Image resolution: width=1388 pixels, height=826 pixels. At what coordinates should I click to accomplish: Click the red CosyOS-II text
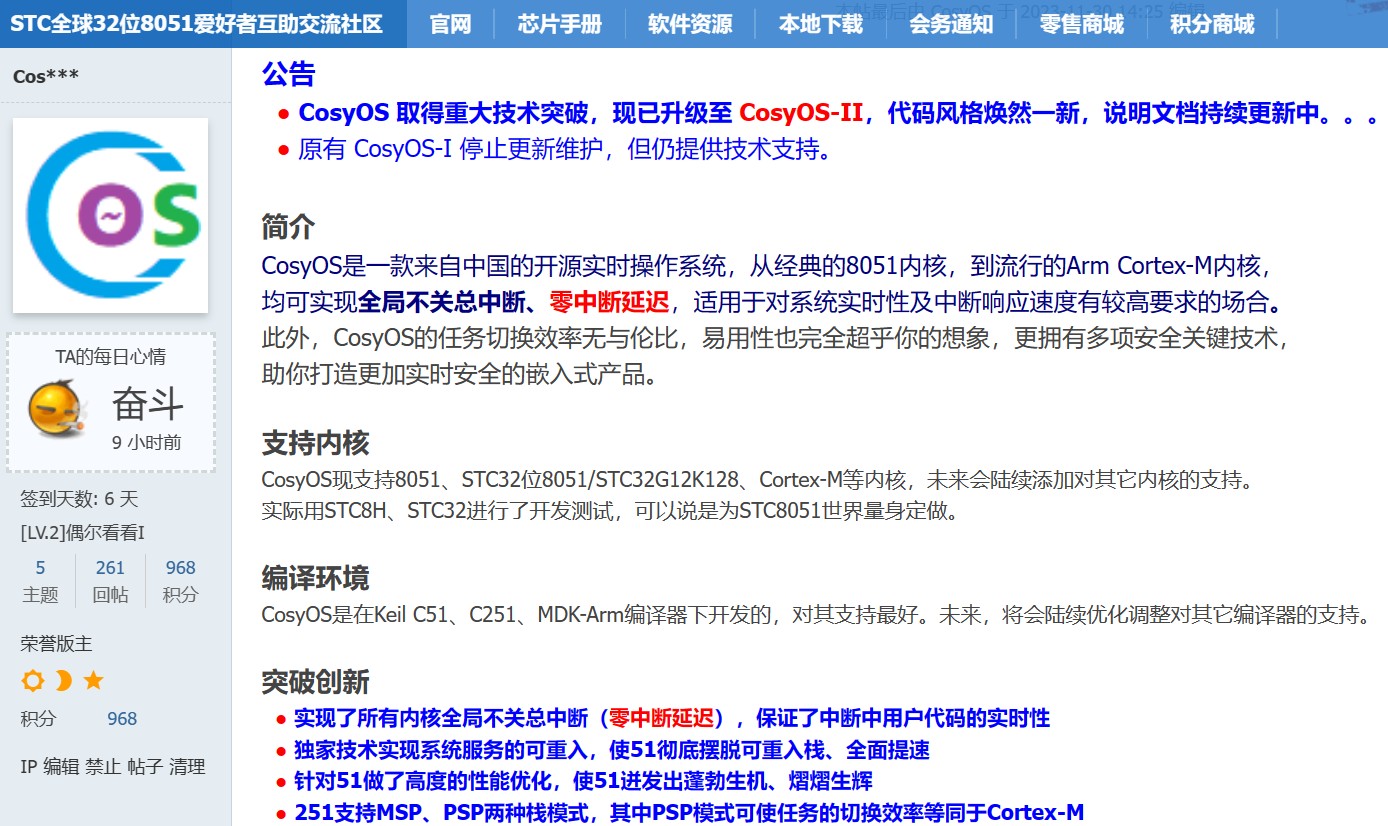(801, 113)
